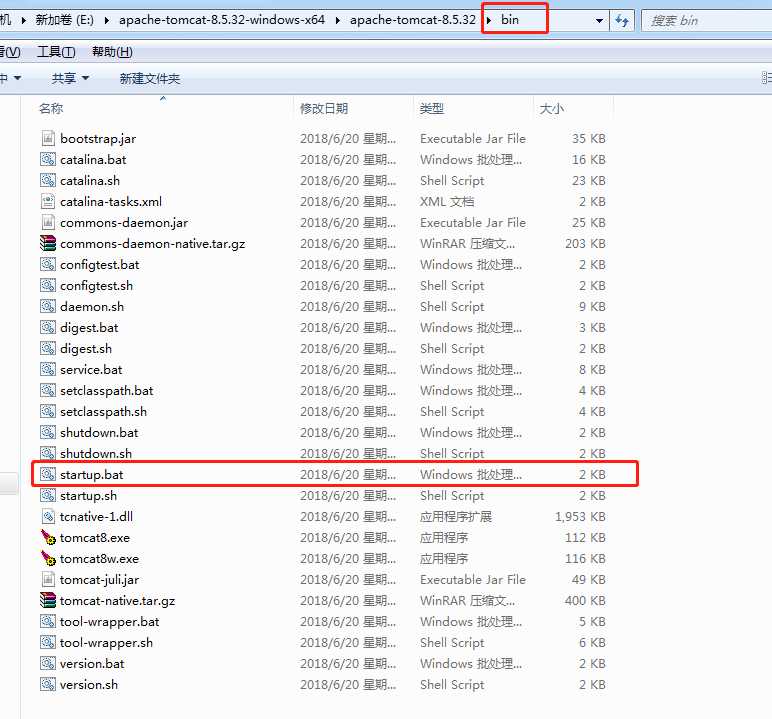Viewport: 772px width, 719px height.
Task: Click the catalina-tasks.xml document icon
Action: click(x=48, y=201)
